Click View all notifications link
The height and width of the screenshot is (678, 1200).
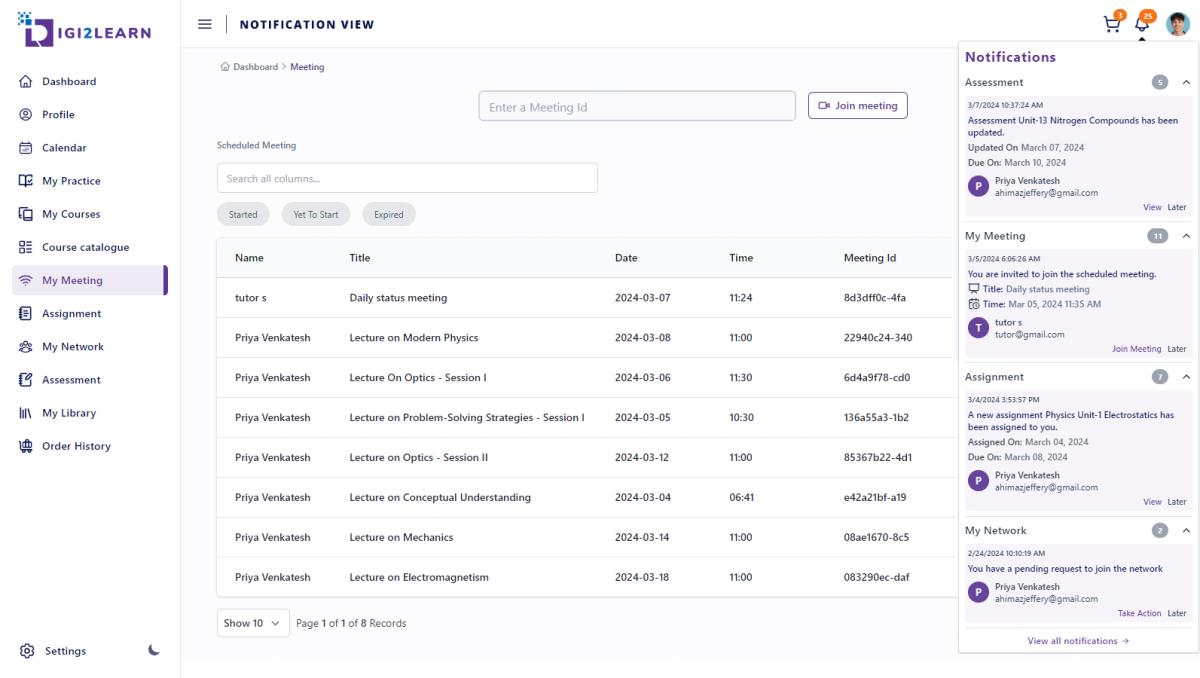point(1078,641)
